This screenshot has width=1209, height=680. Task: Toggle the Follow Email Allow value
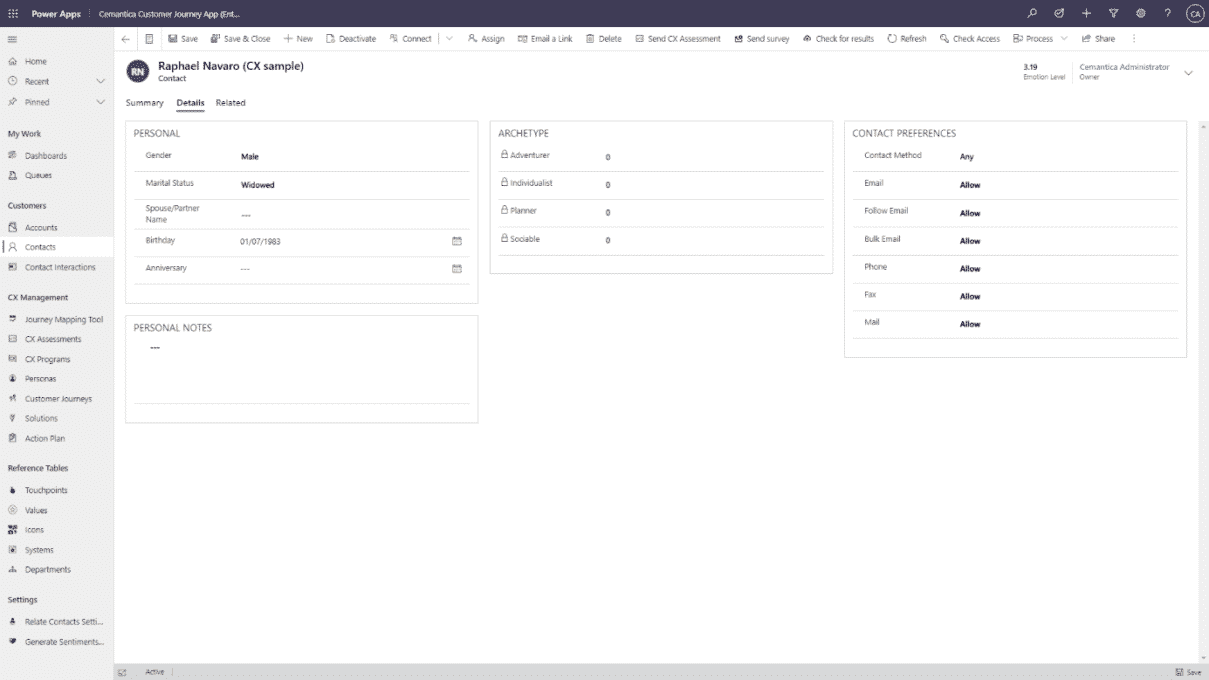click(970, 213)
